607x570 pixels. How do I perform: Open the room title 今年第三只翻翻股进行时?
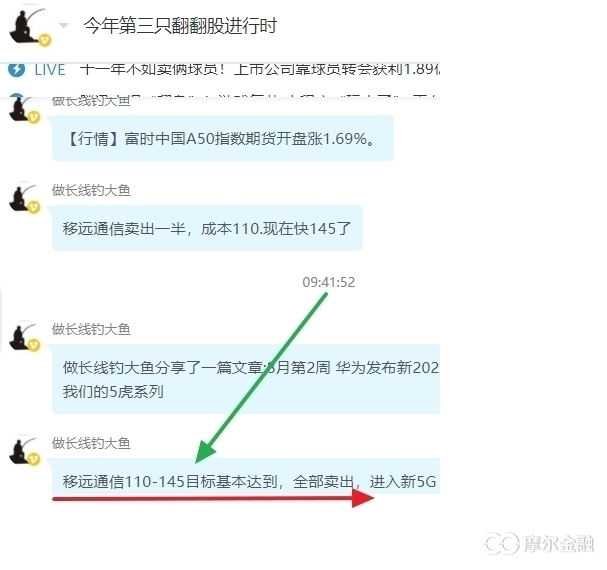tap(180, 26)
